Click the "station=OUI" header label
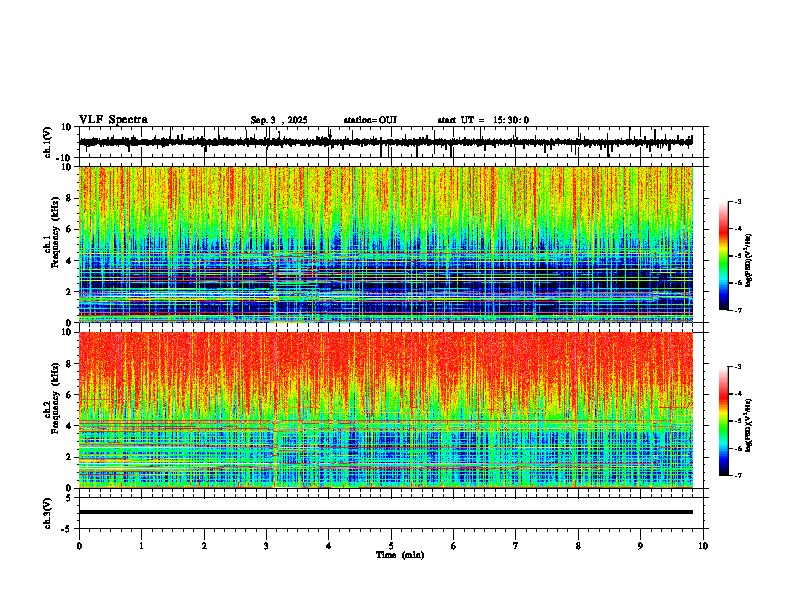 coord(370,120)
